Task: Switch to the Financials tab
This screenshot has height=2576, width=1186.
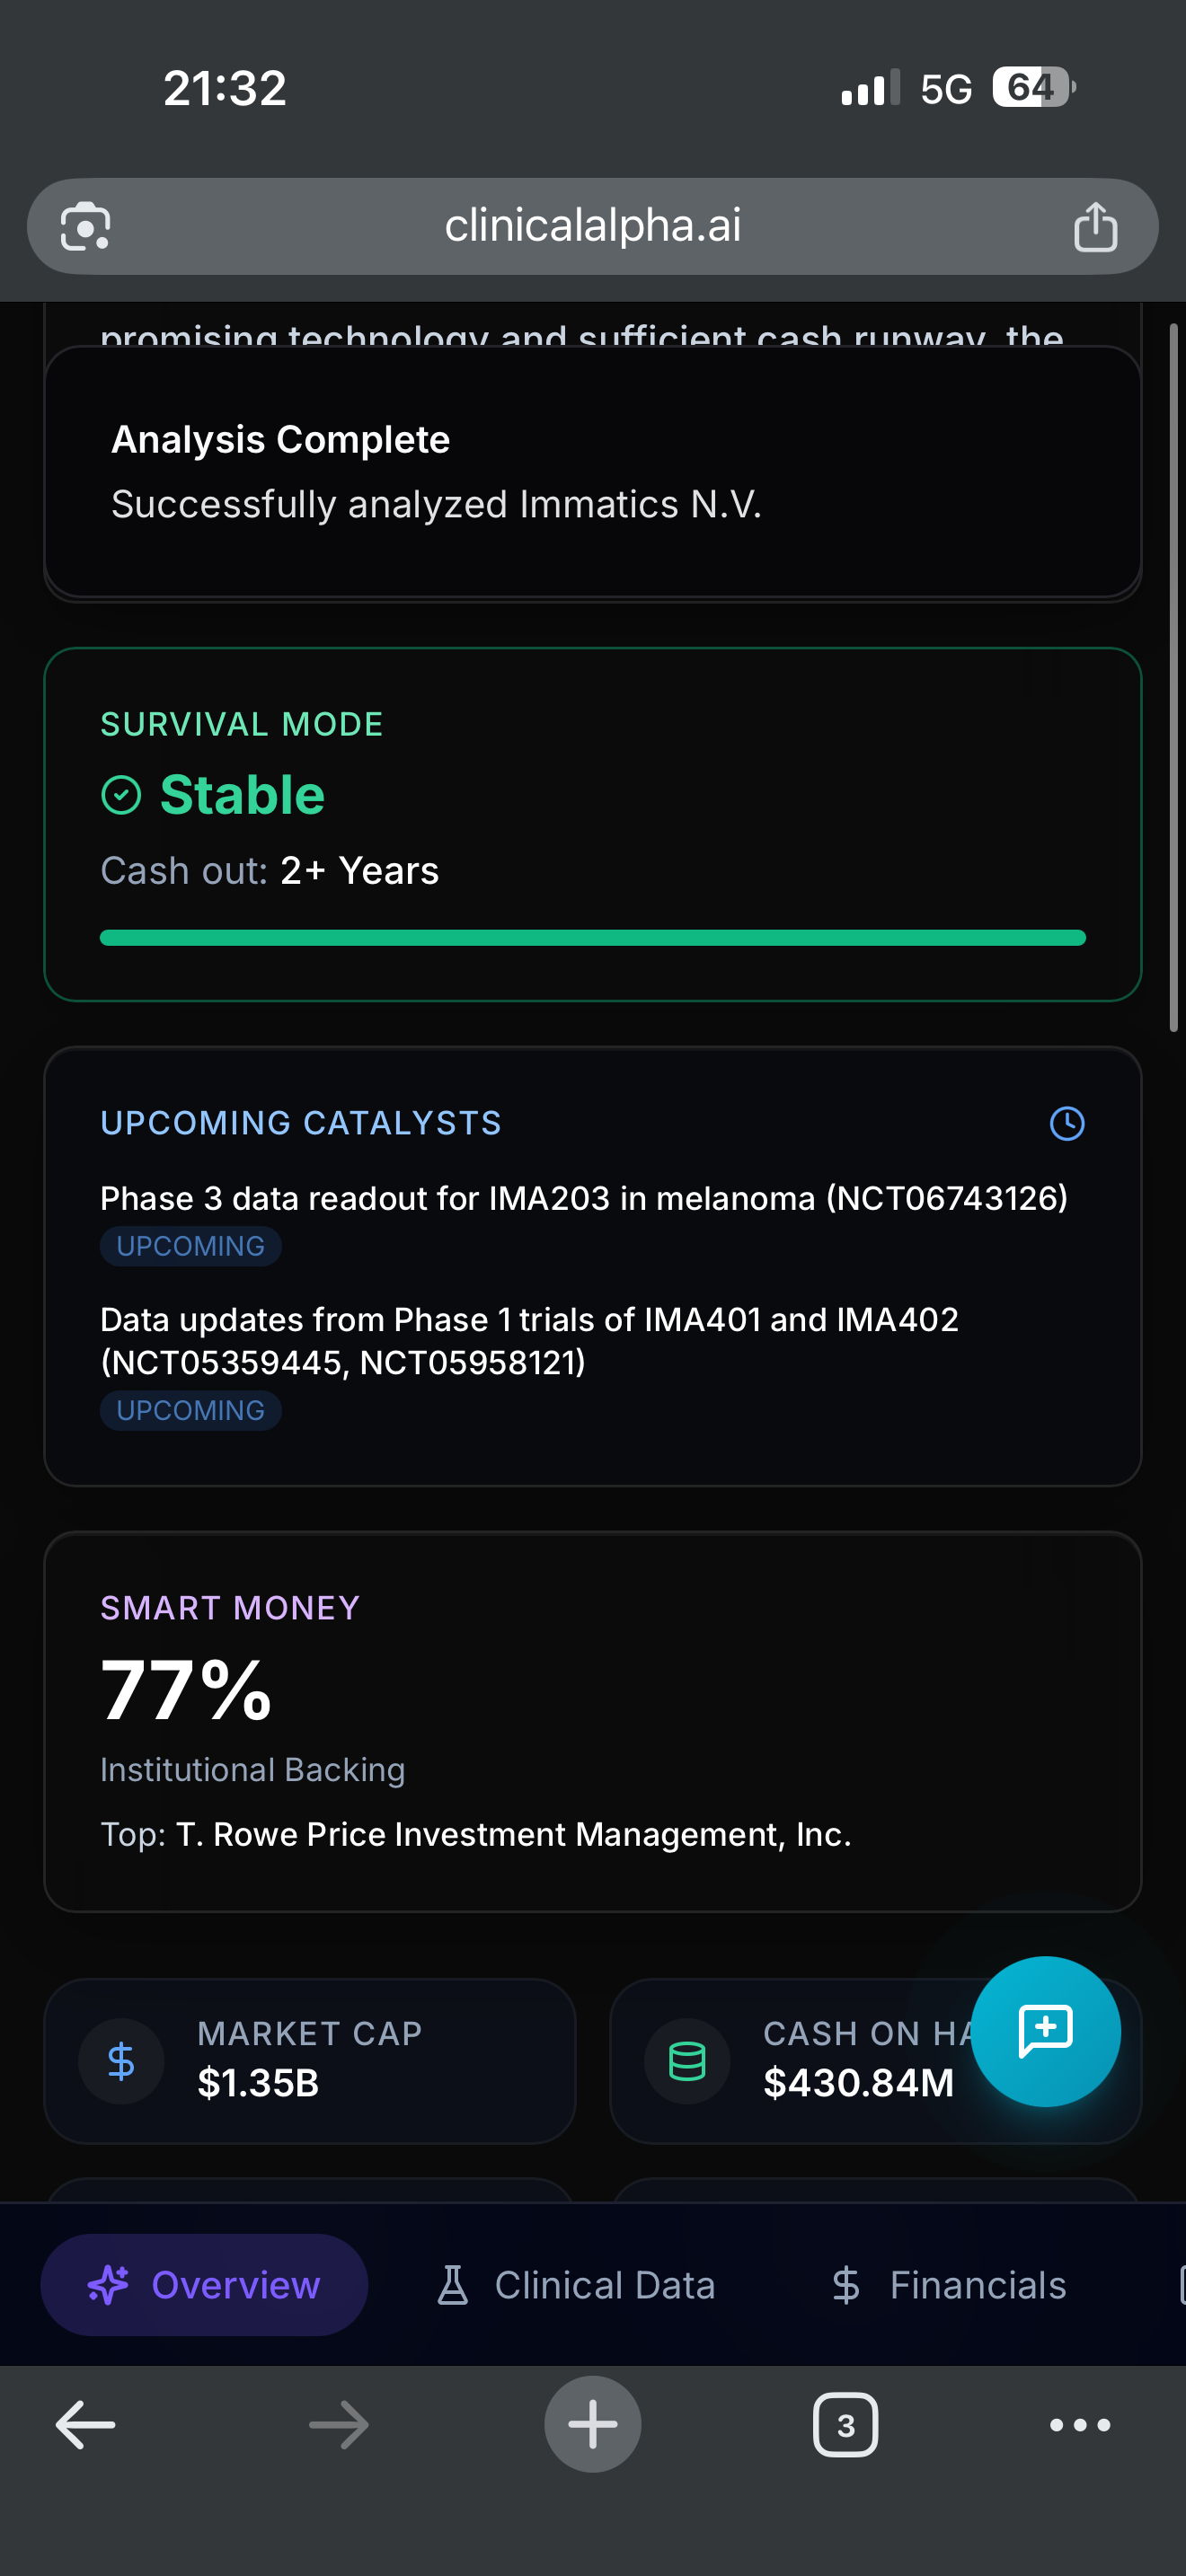Action: point(949,2285)
